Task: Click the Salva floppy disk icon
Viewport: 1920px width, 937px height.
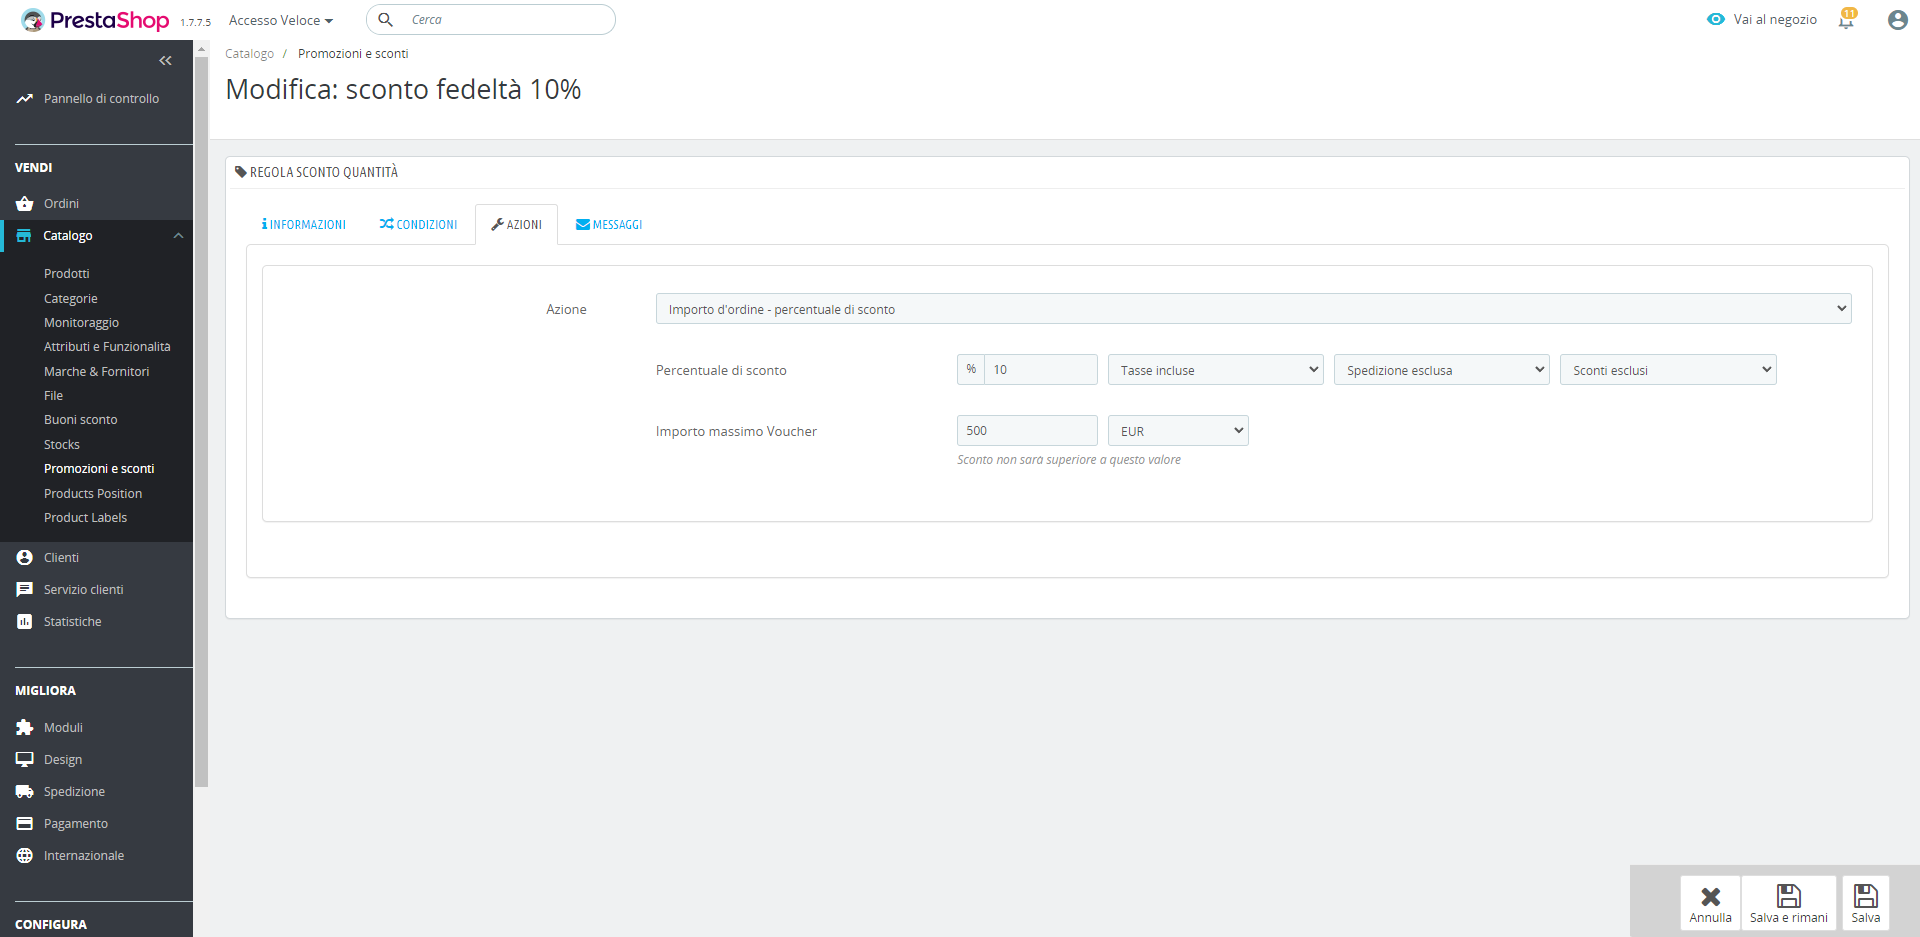Action: tap(1866, 896)
